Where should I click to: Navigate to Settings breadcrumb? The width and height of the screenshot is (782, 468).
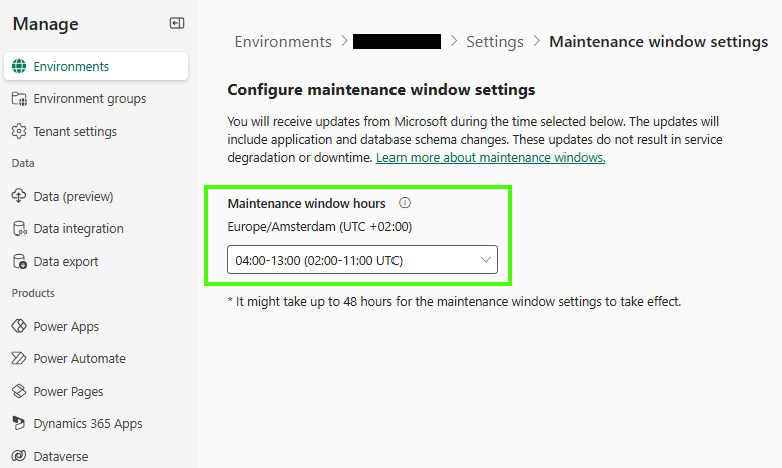click(495, 42)
